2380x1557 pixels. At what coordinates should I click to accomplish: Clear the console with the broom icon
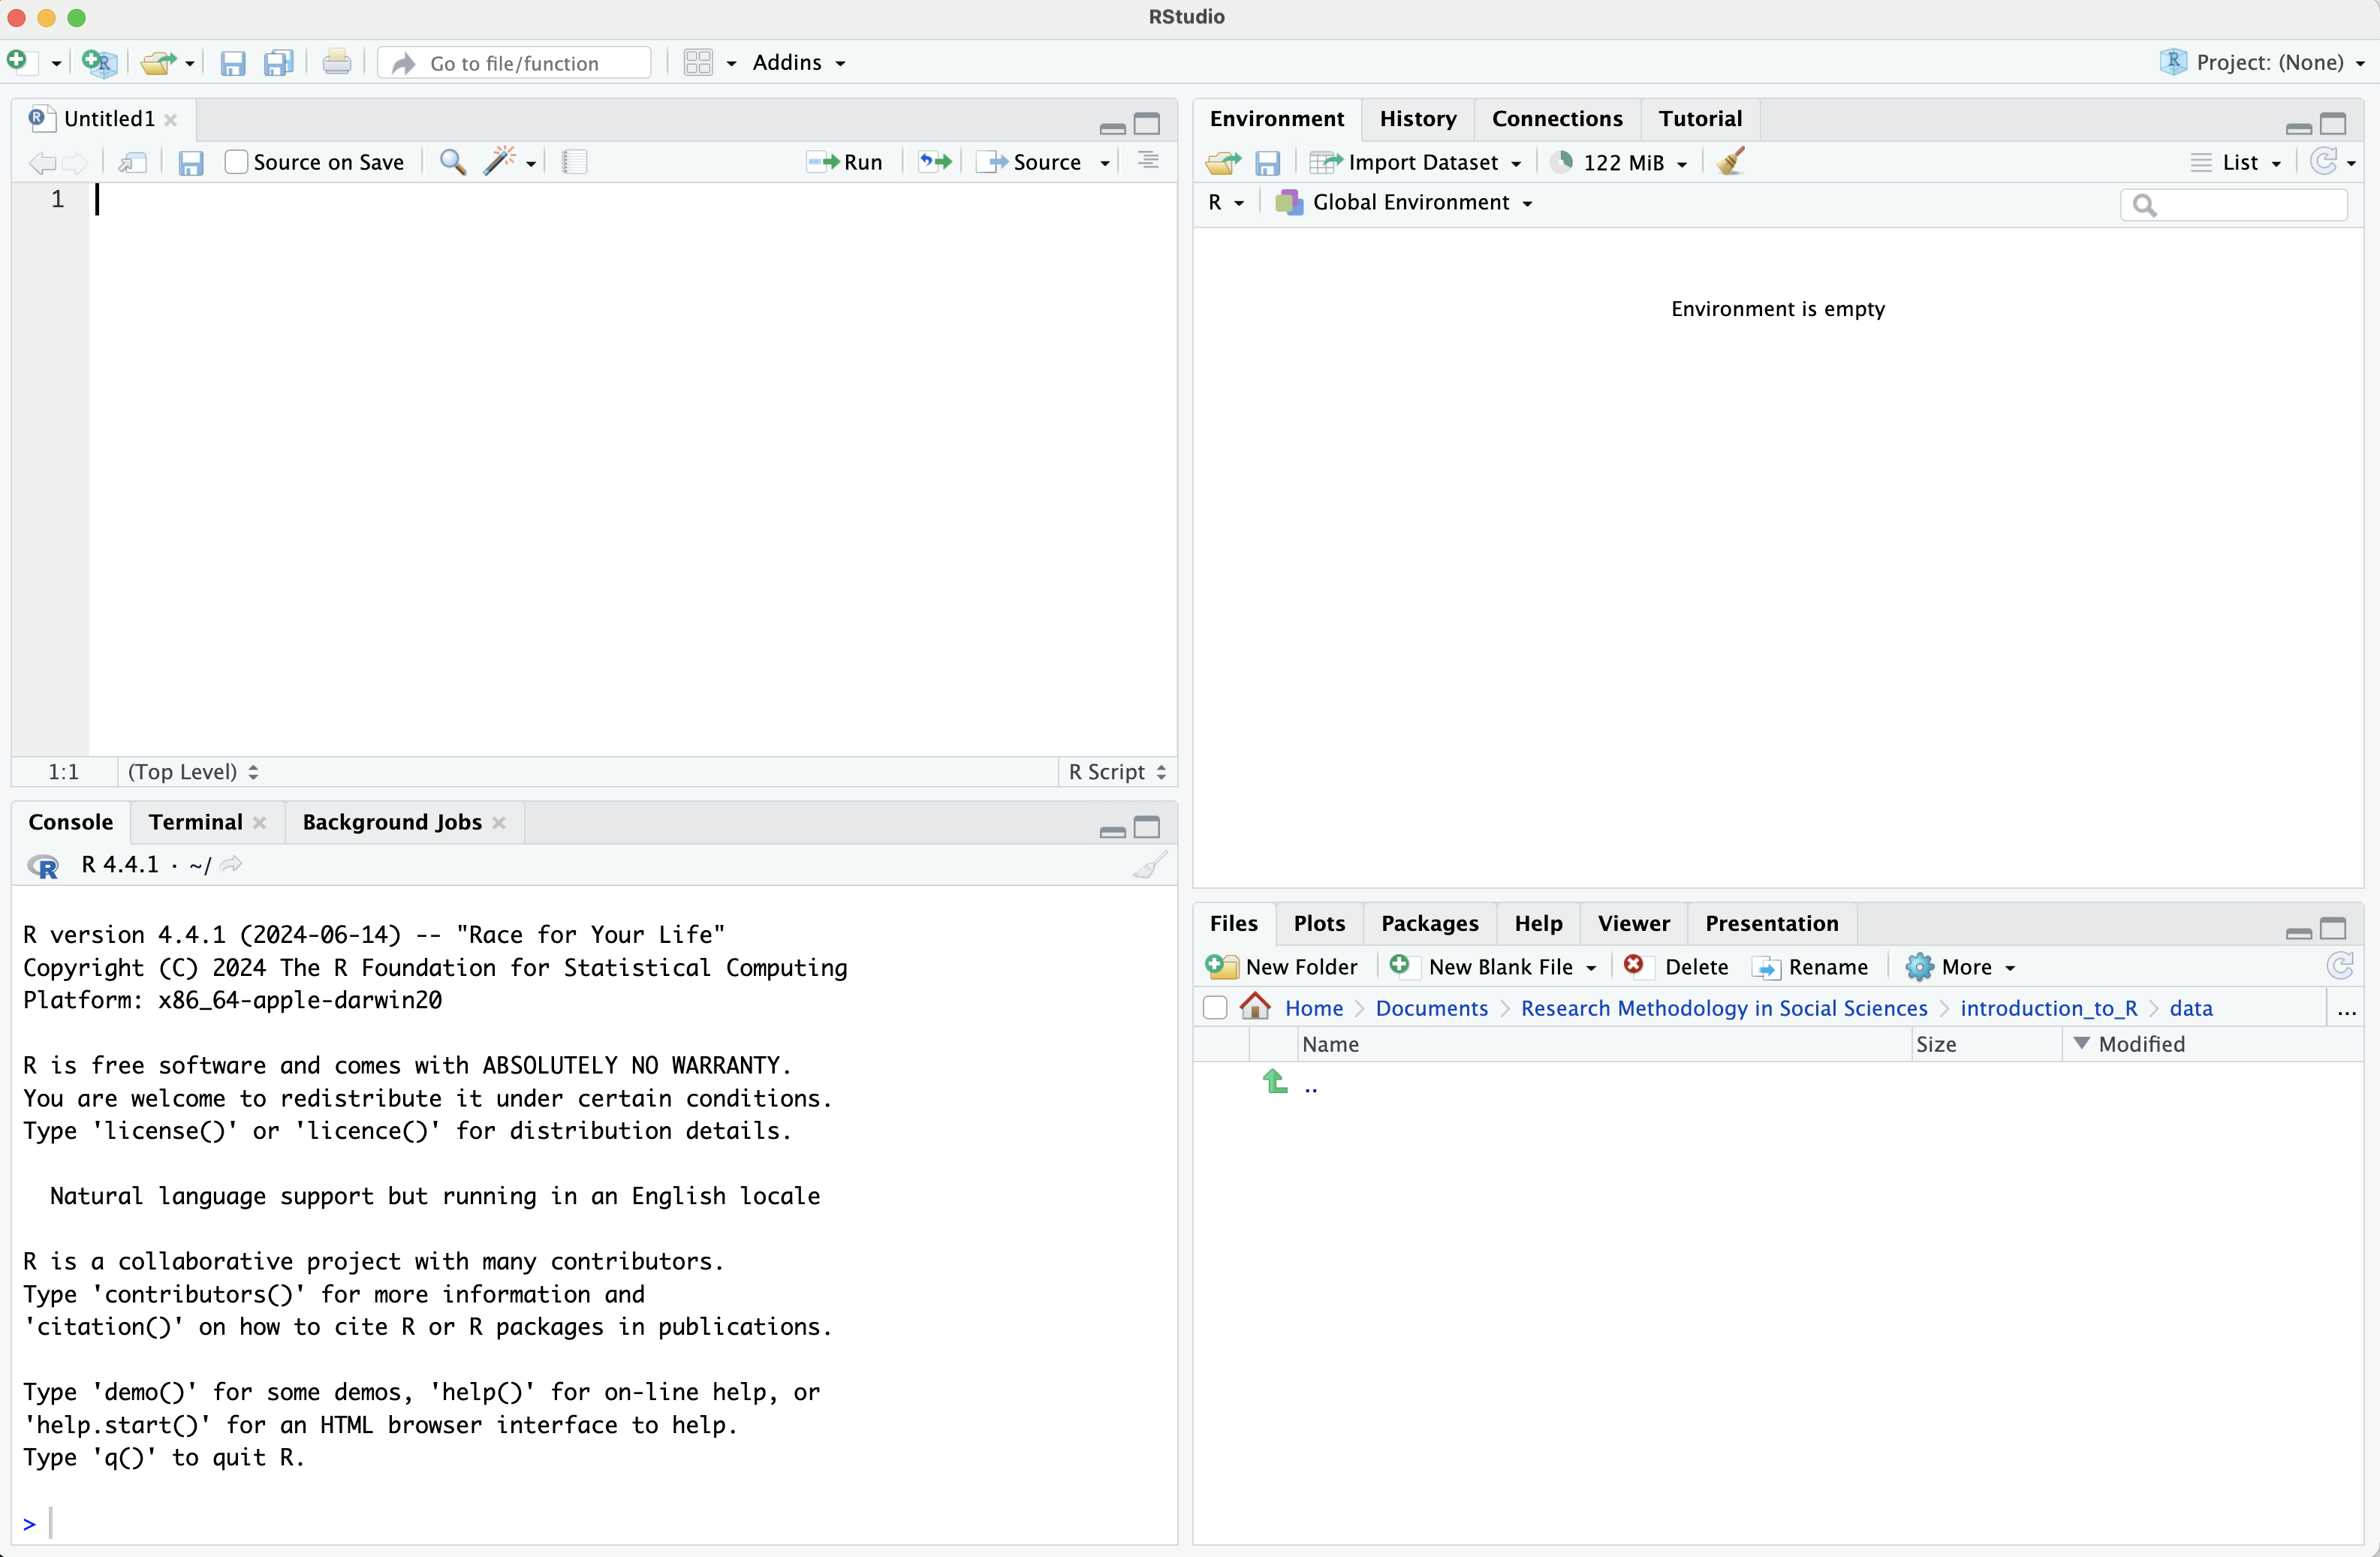pos(1150,864)
